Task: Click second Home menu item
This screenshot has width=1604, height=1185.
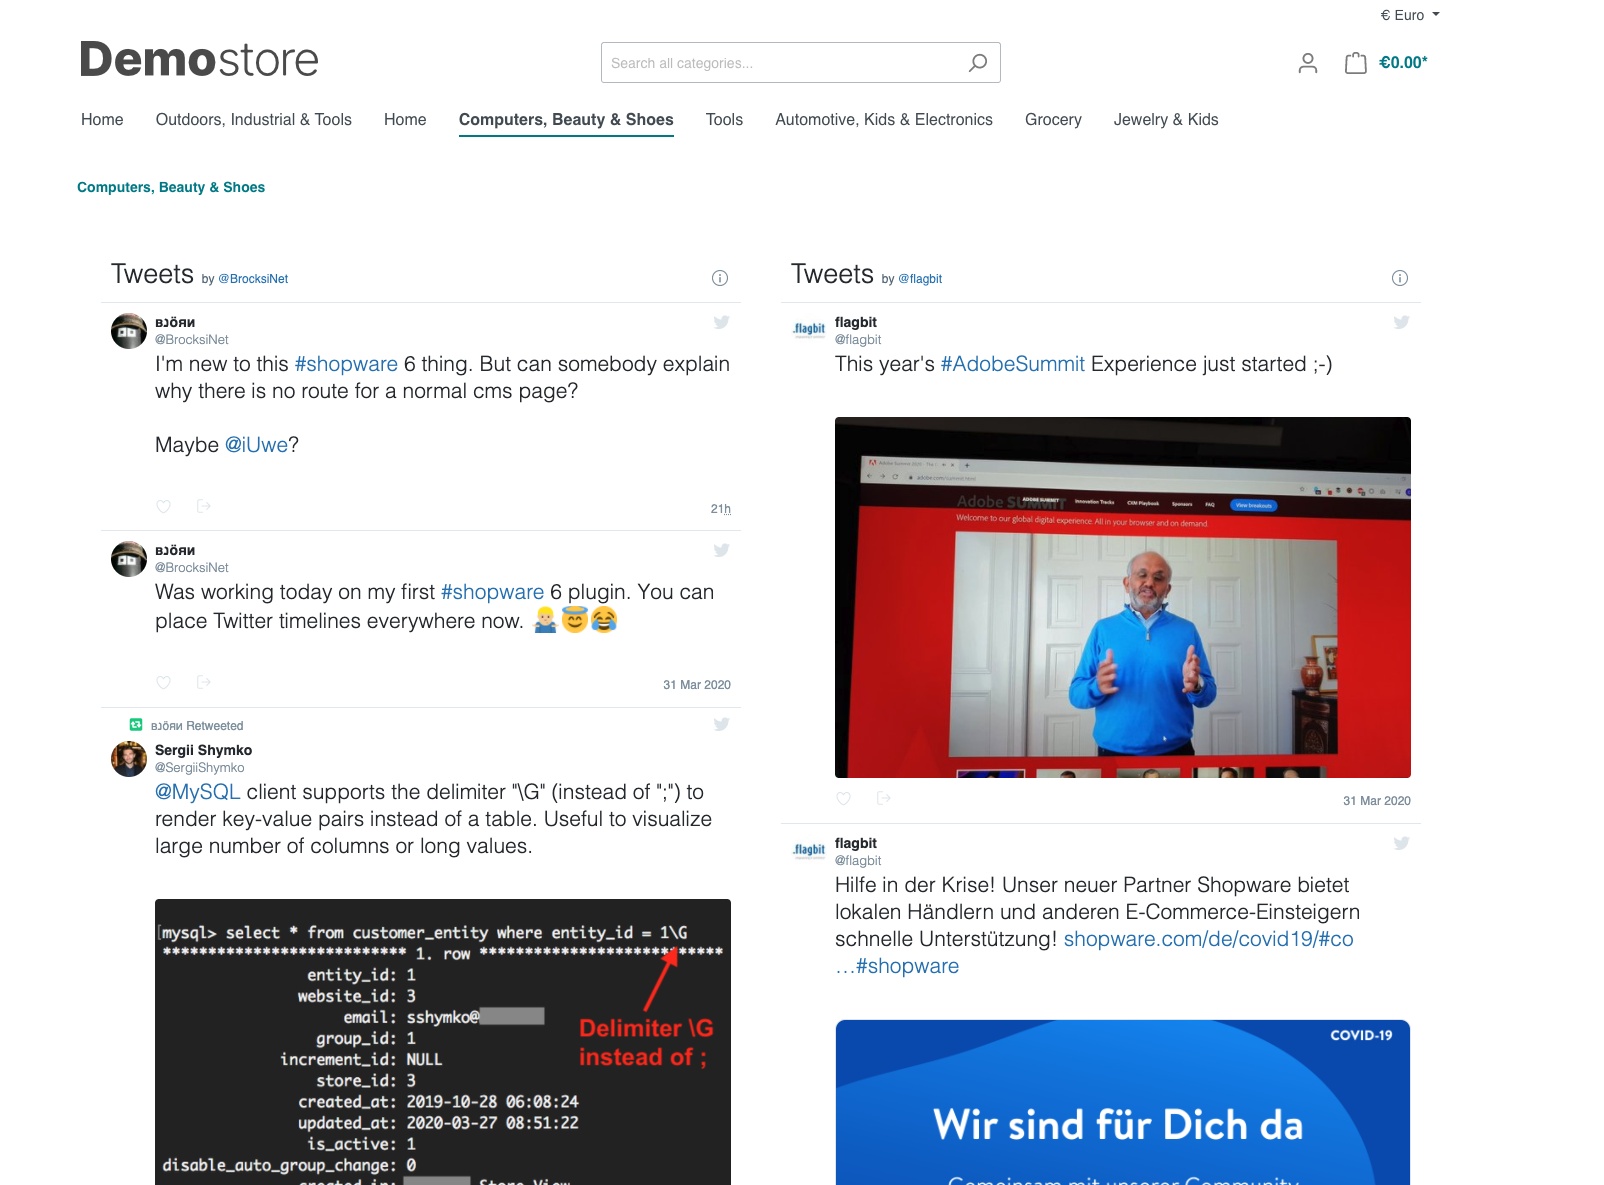Action: (405, 120)
